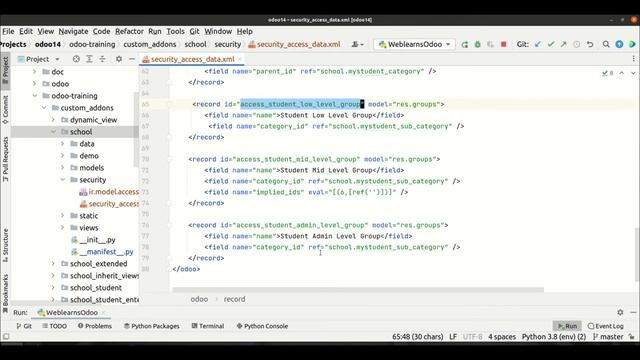The height and width of the screenshot is (360, 640).
Task: Open the Refactor menu
Action: (x=129, y=31)
